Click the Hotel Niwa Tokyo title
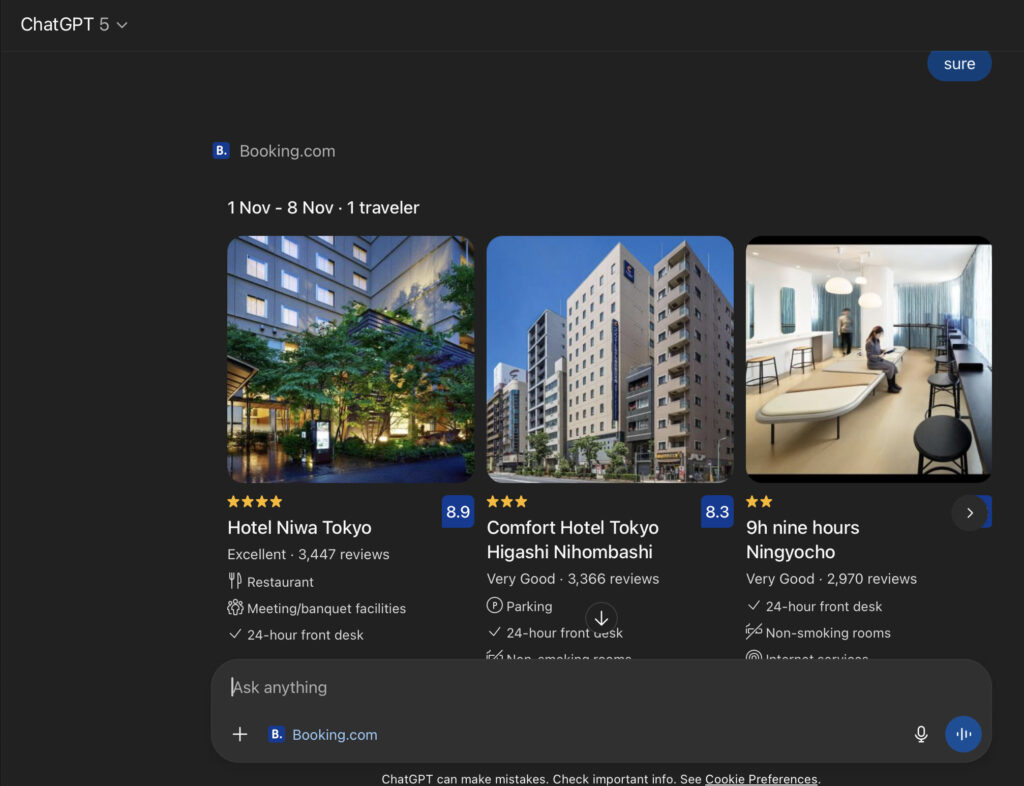1024x786 pixels. [299, 528]
